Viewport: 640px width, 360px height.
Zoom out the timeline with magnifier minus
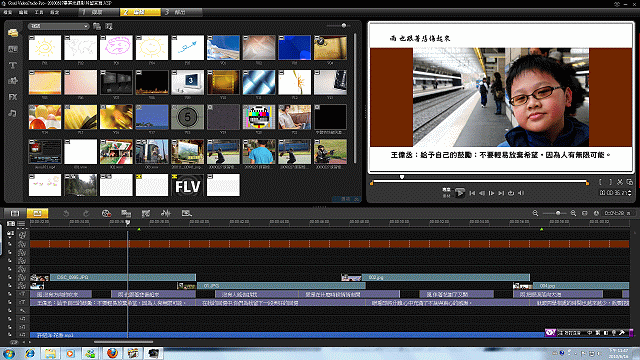coord(535,213)
